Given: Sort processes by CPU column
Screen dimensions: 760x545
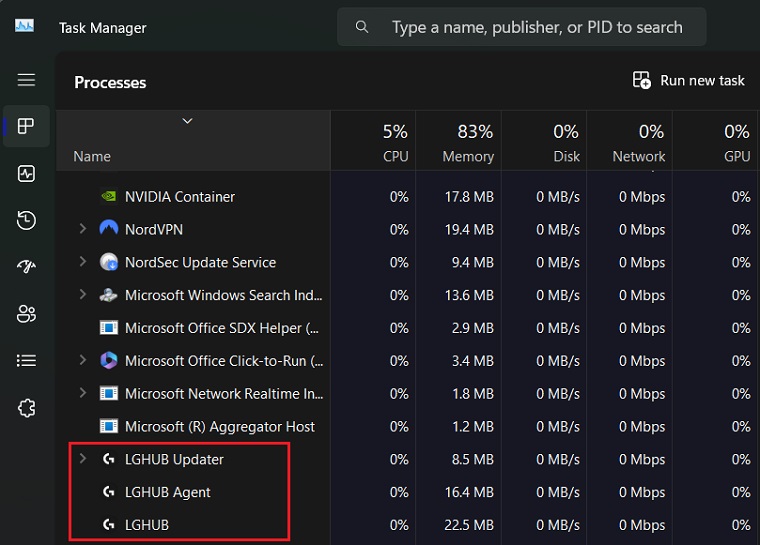Looking at the screenshot, I should [x=373, y=141].
